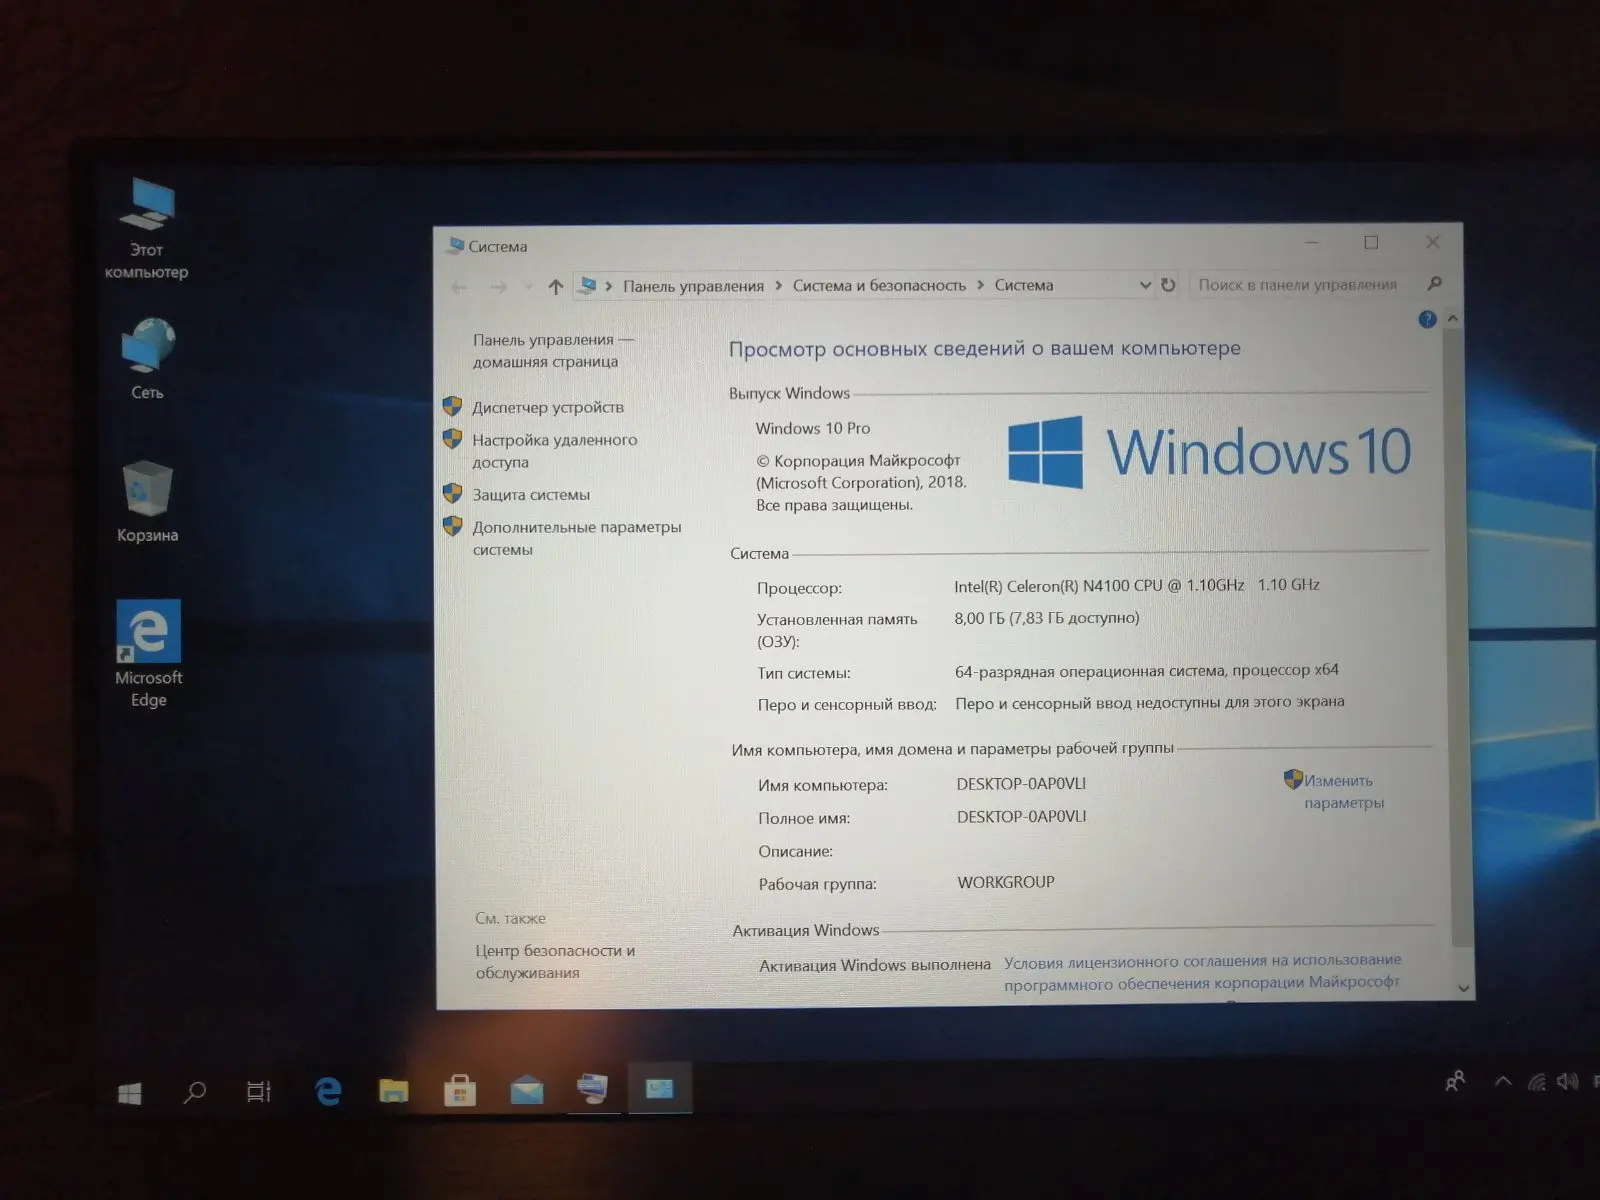Refresh the Система page
Viewport: 1600px width, 1200px height.
(1168, 285)
